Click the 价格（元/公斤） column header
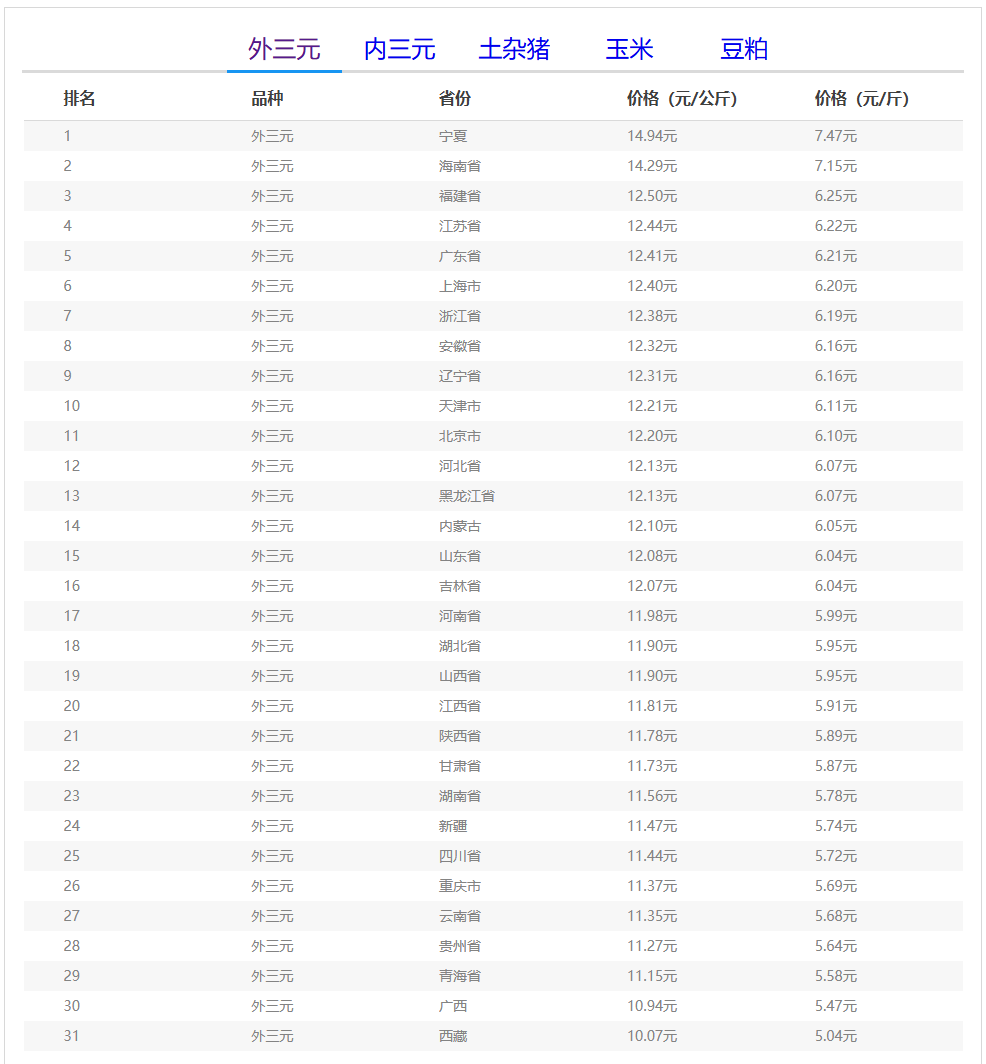Image resolution: width=986 pixels, height=1064 pixels. point(682,99)
